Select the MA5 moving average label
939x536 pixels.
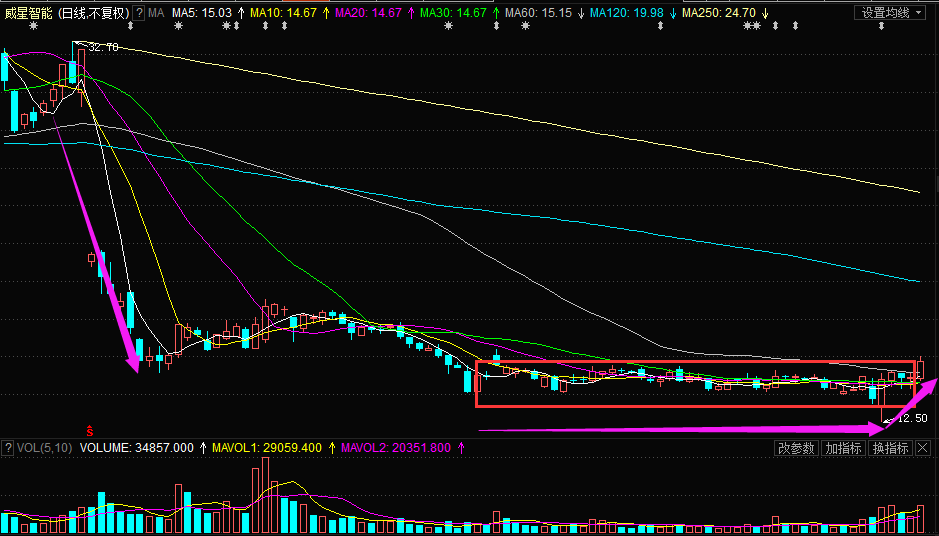[201, 13]
